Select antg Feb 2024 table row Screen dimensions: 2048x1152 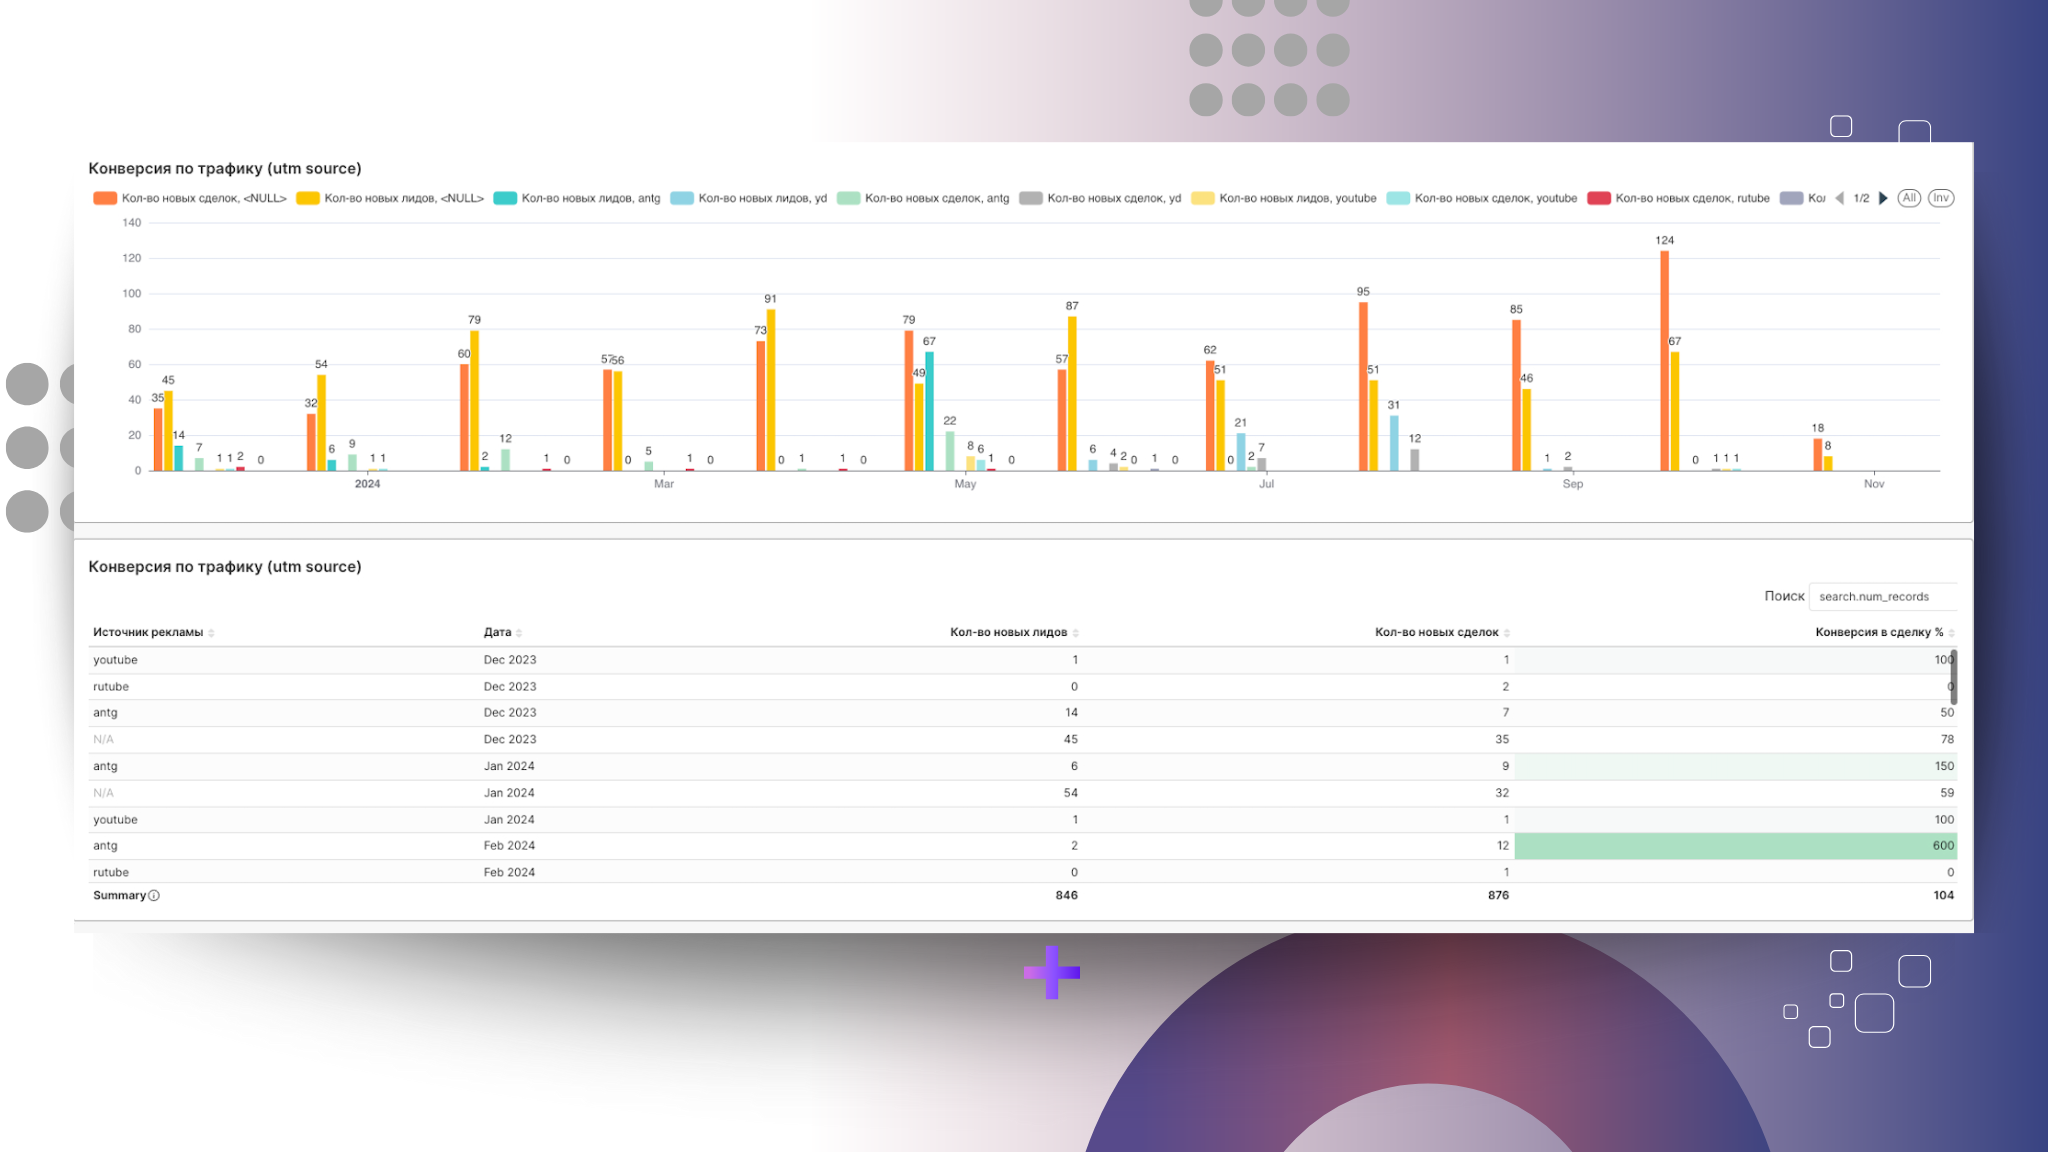pos(800,846)
